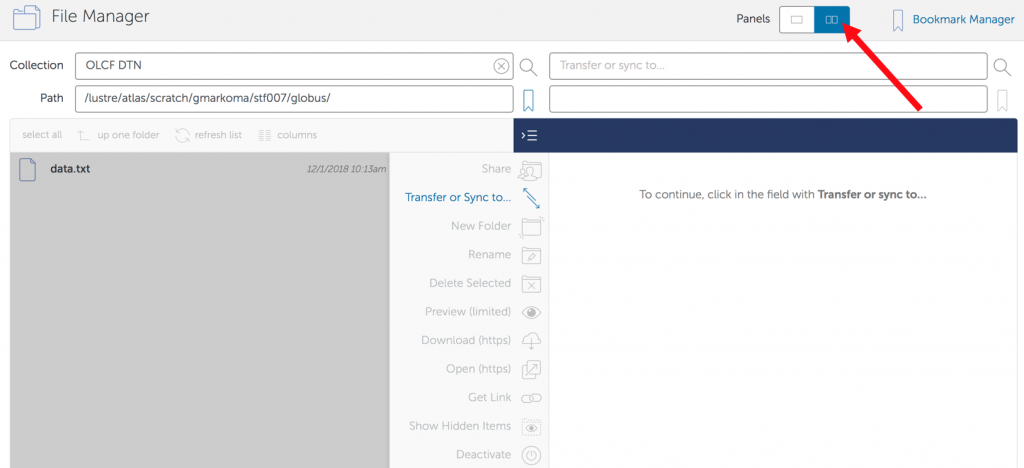Viewport: 1024px width, 468px height.
Task: Click the right panel search icon
Action: [1002, 67]
